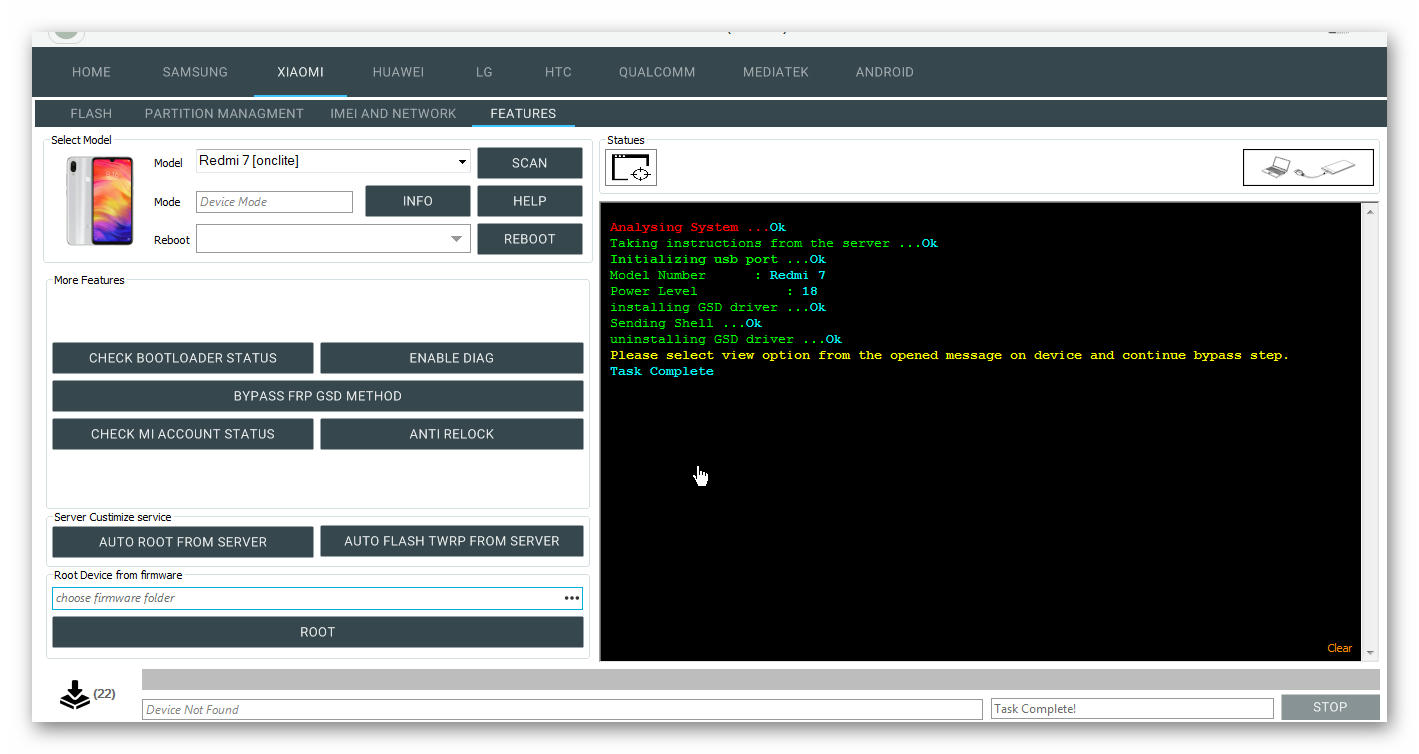The width and height of the screenshot is (1419, 754).
Task: Click yellow 'Please select view option' log message
Action: pyautogui.click(x=950, y=356)
